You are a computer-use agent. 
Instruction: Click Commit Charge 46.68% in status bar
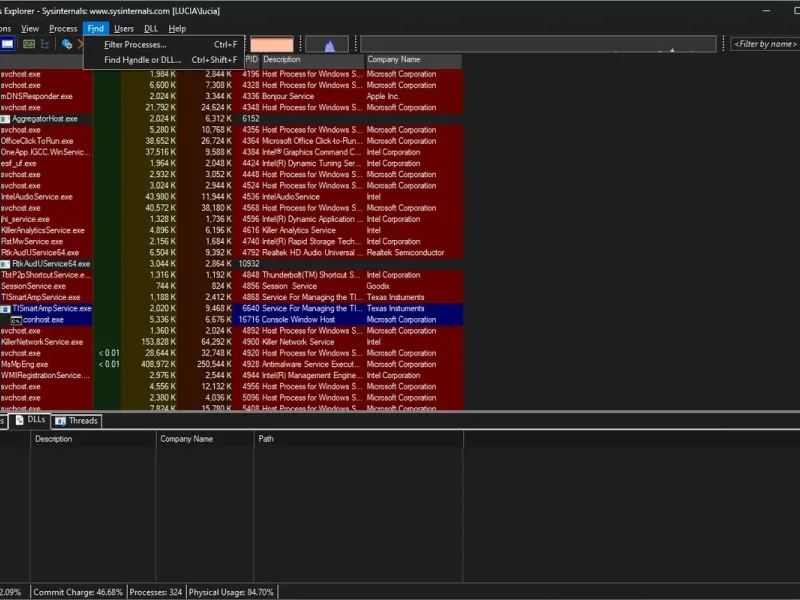click(78, 592)
